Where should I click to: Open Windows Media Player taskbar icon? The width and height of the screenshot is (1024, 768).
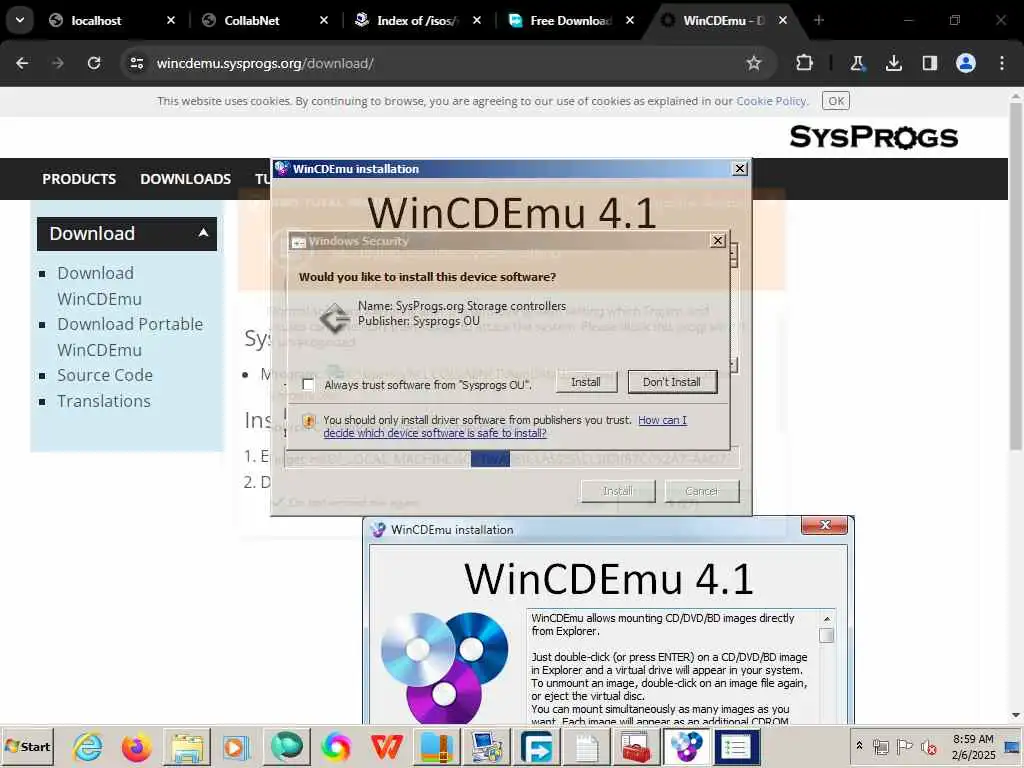(236, 747)
